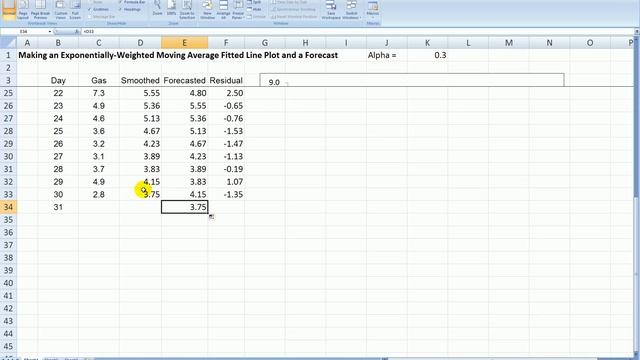The width and height of the screenshot is (640, 360).
Task: Select forecast cell 3.75 in row 34
Action: click(184, 207)
